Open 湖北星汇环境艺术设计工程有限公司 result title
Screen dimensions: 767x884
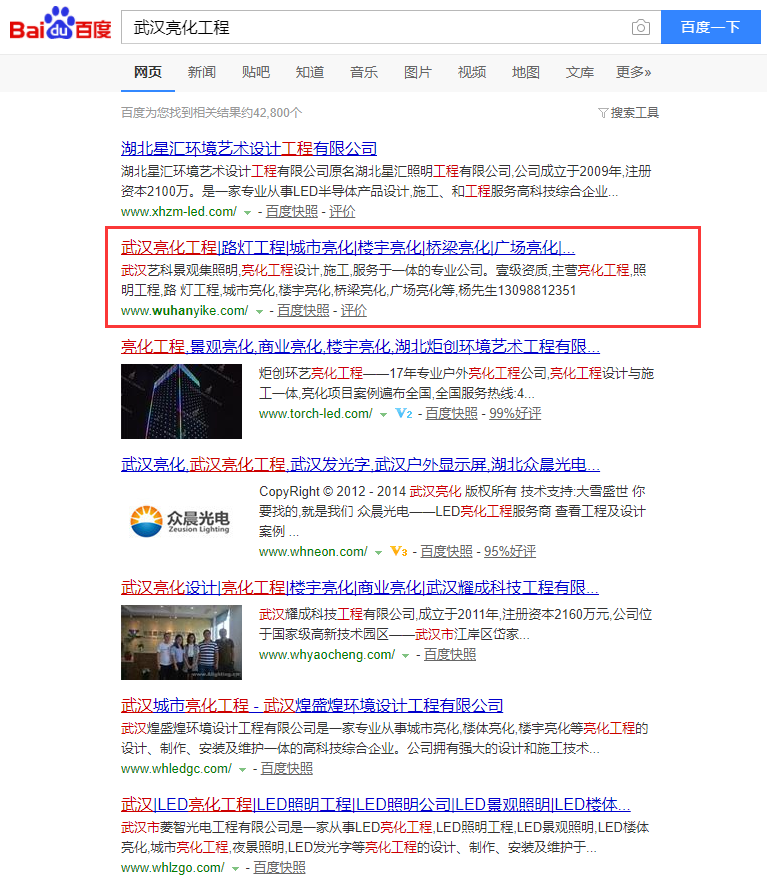(249, 148)
